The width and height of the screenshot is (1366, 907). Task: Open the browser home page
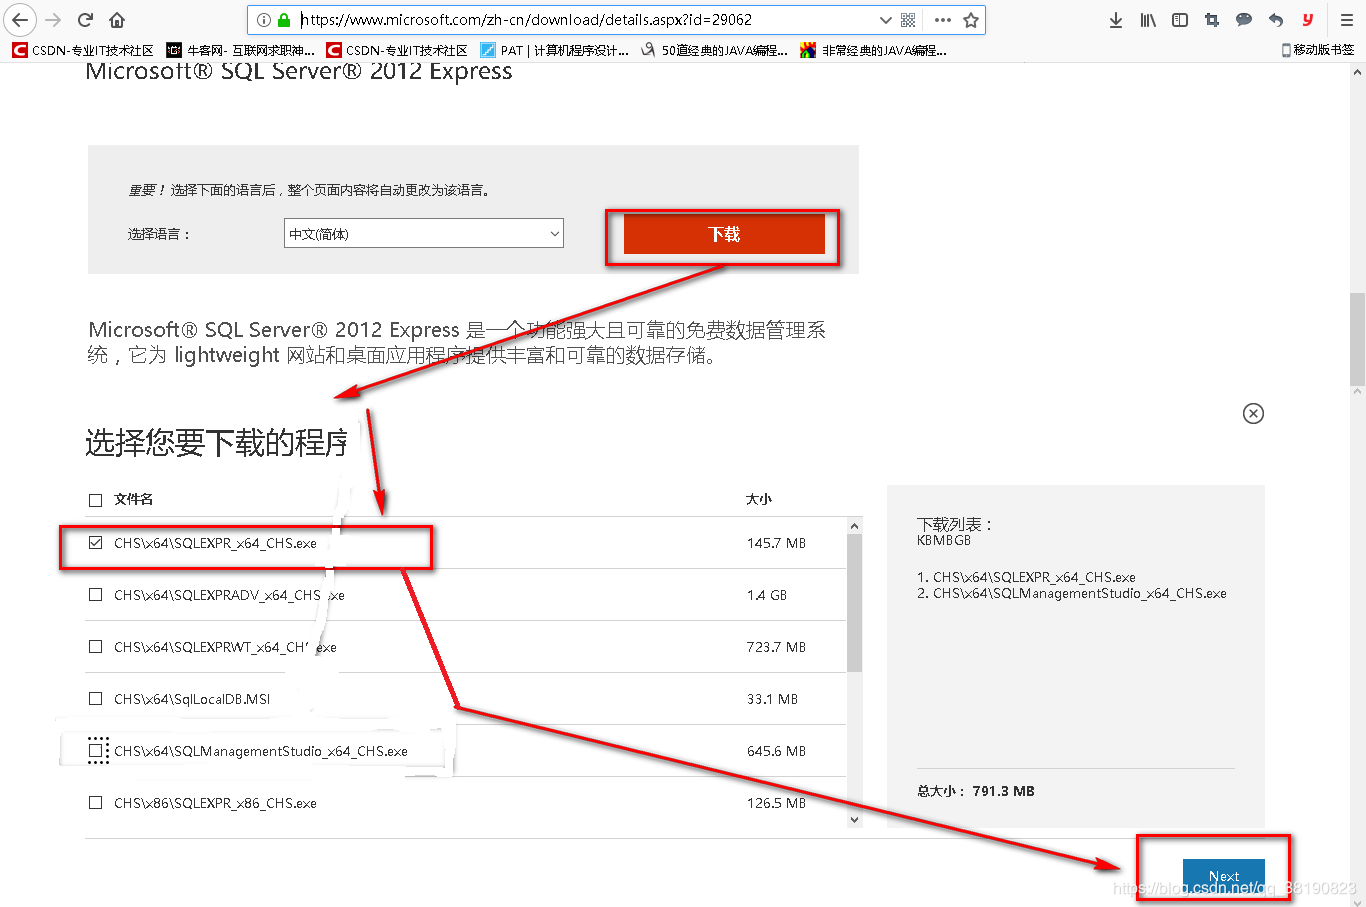click(117, 20)
